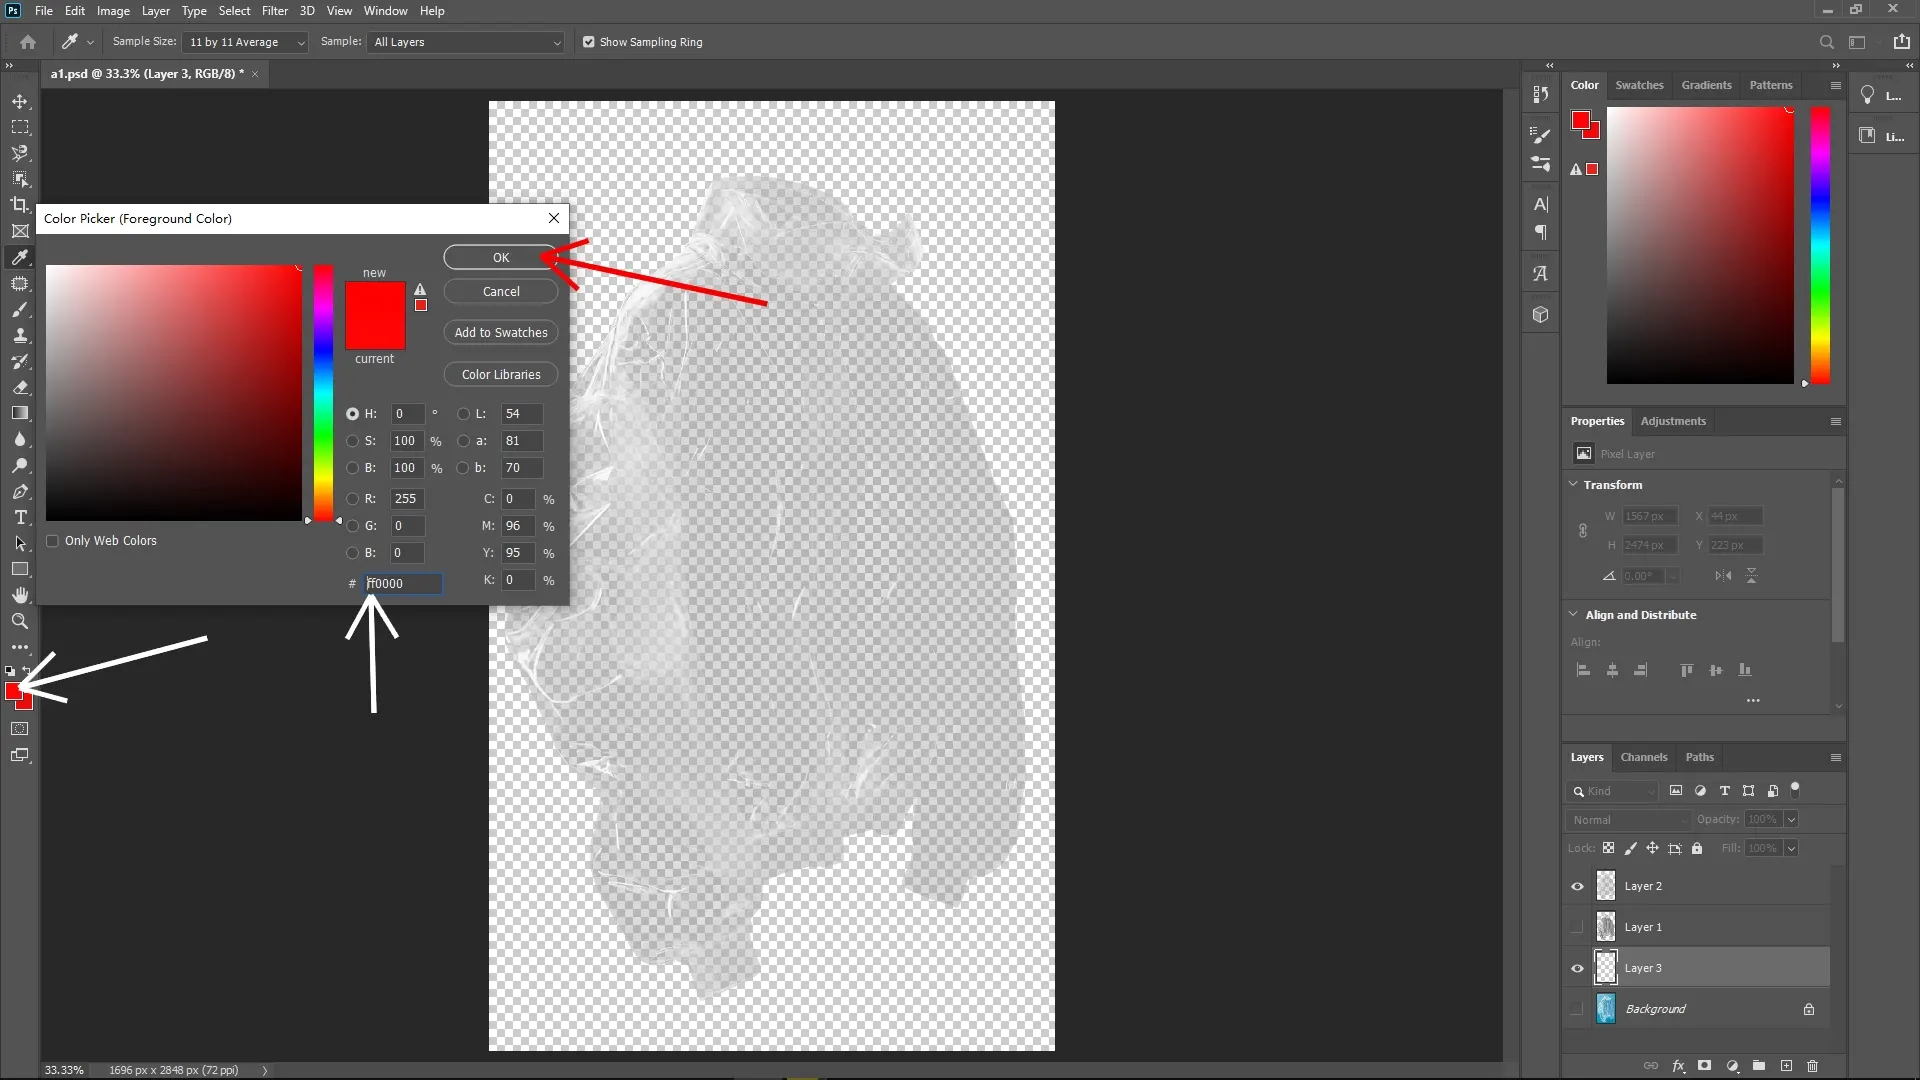The height and width of the screenshot is (1080, 1920).
Task: Disable Show Sampling Ring
Action: pyautogui.click(x=589, y=42)
